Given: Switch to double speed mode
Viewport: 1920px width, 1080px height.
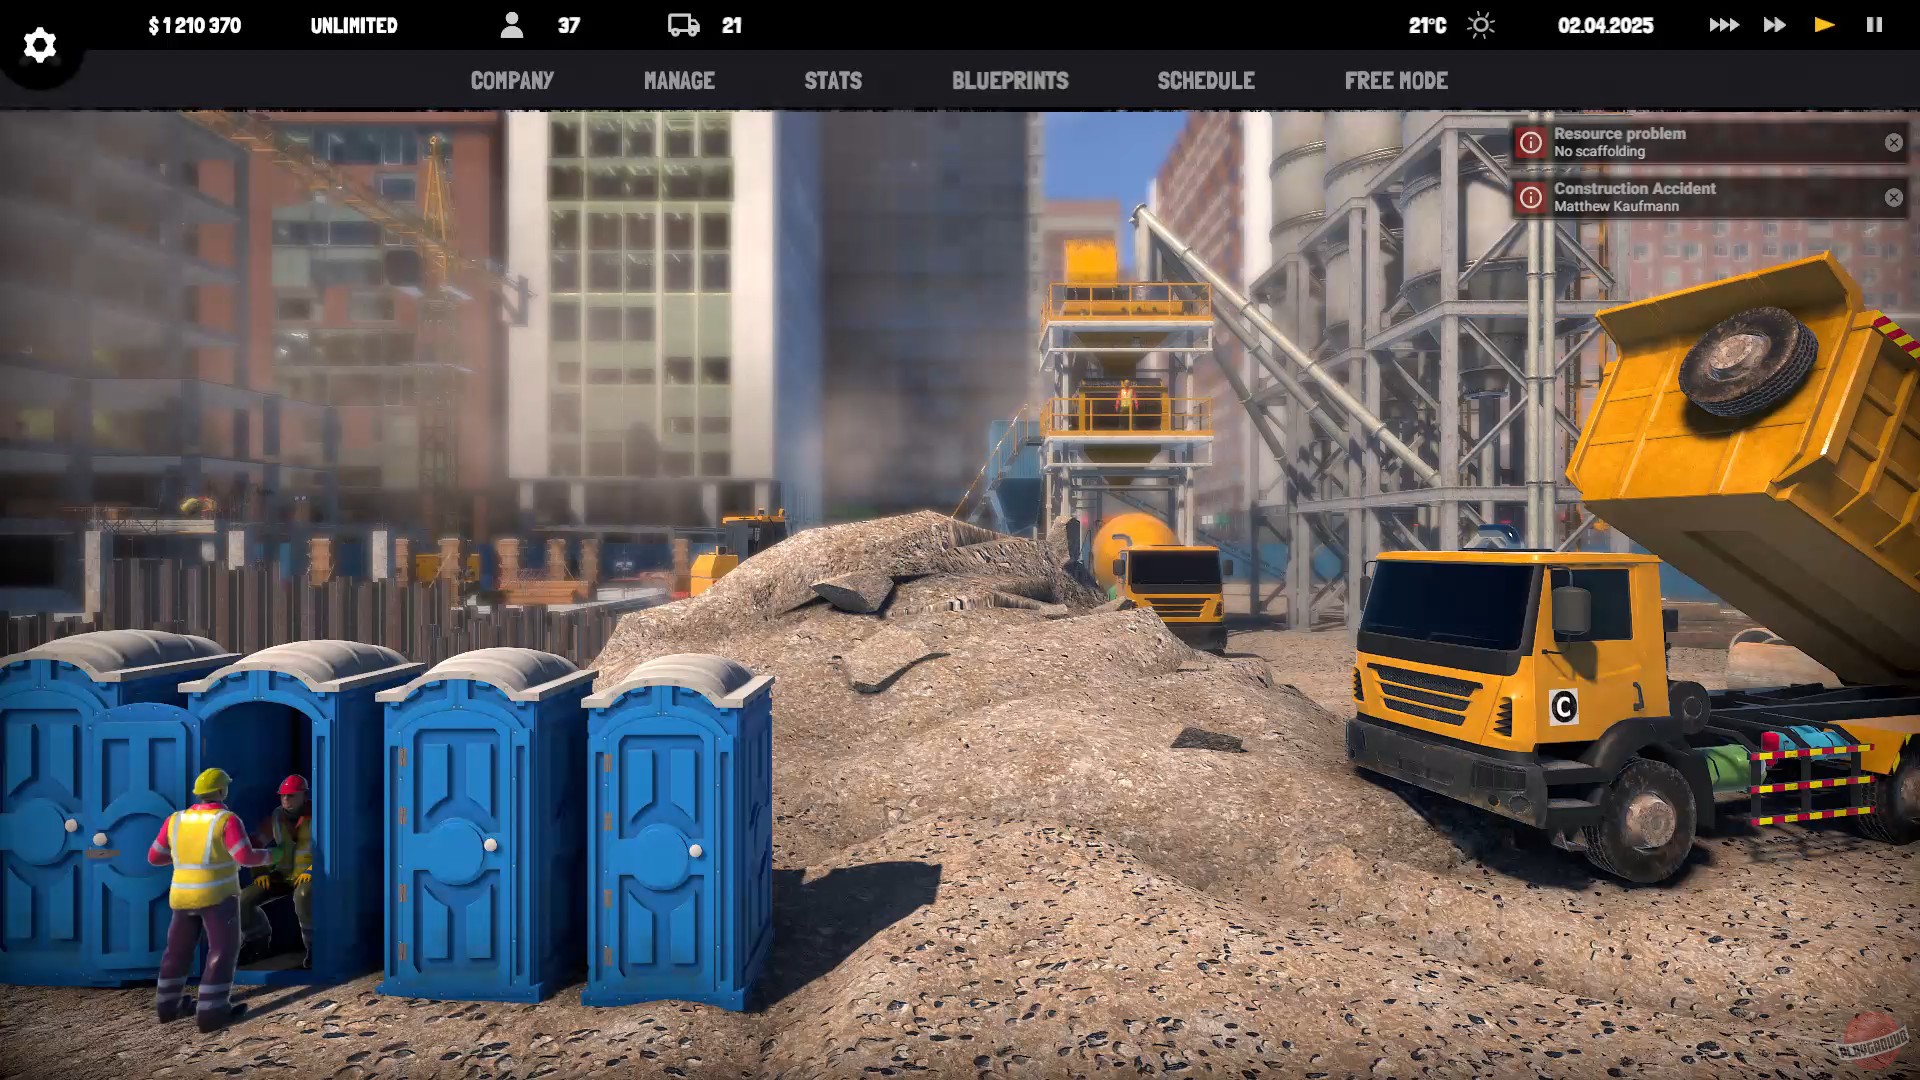Looking at the screenshot, I should (x=1773, y=23).
